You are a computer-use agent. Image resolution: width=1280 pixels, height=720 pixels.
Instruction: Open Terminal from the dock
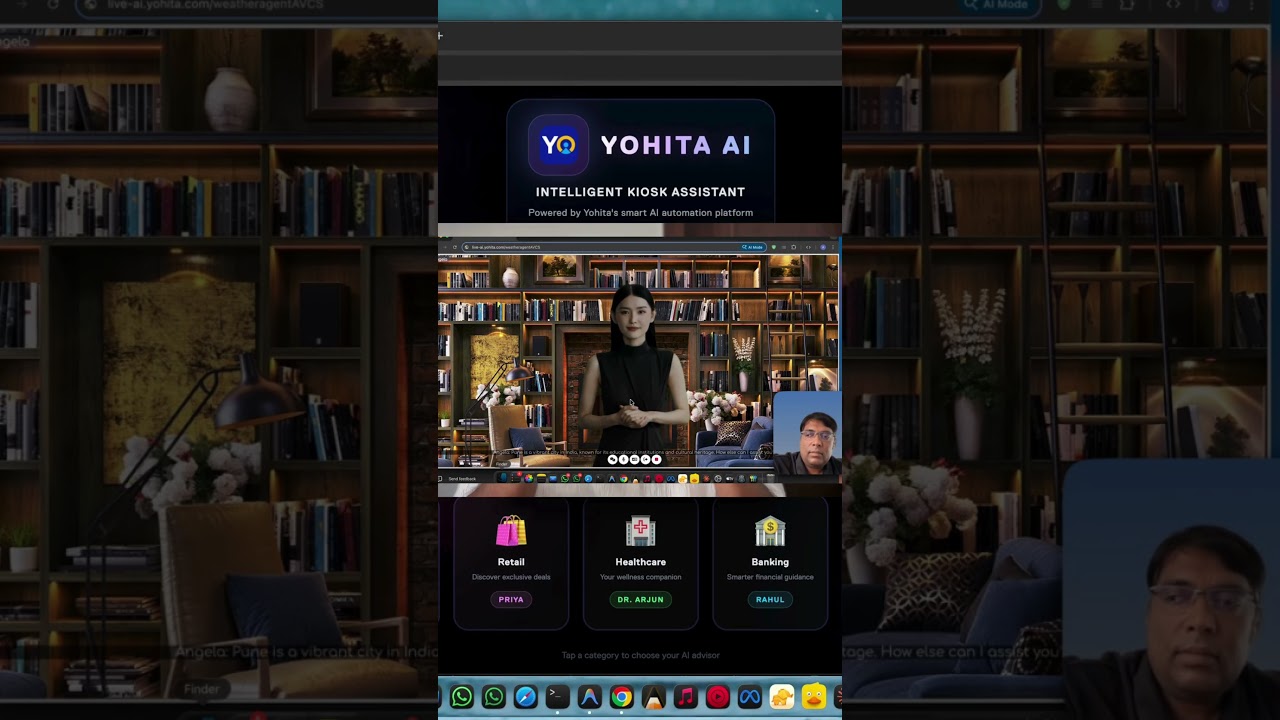point(558,697)
